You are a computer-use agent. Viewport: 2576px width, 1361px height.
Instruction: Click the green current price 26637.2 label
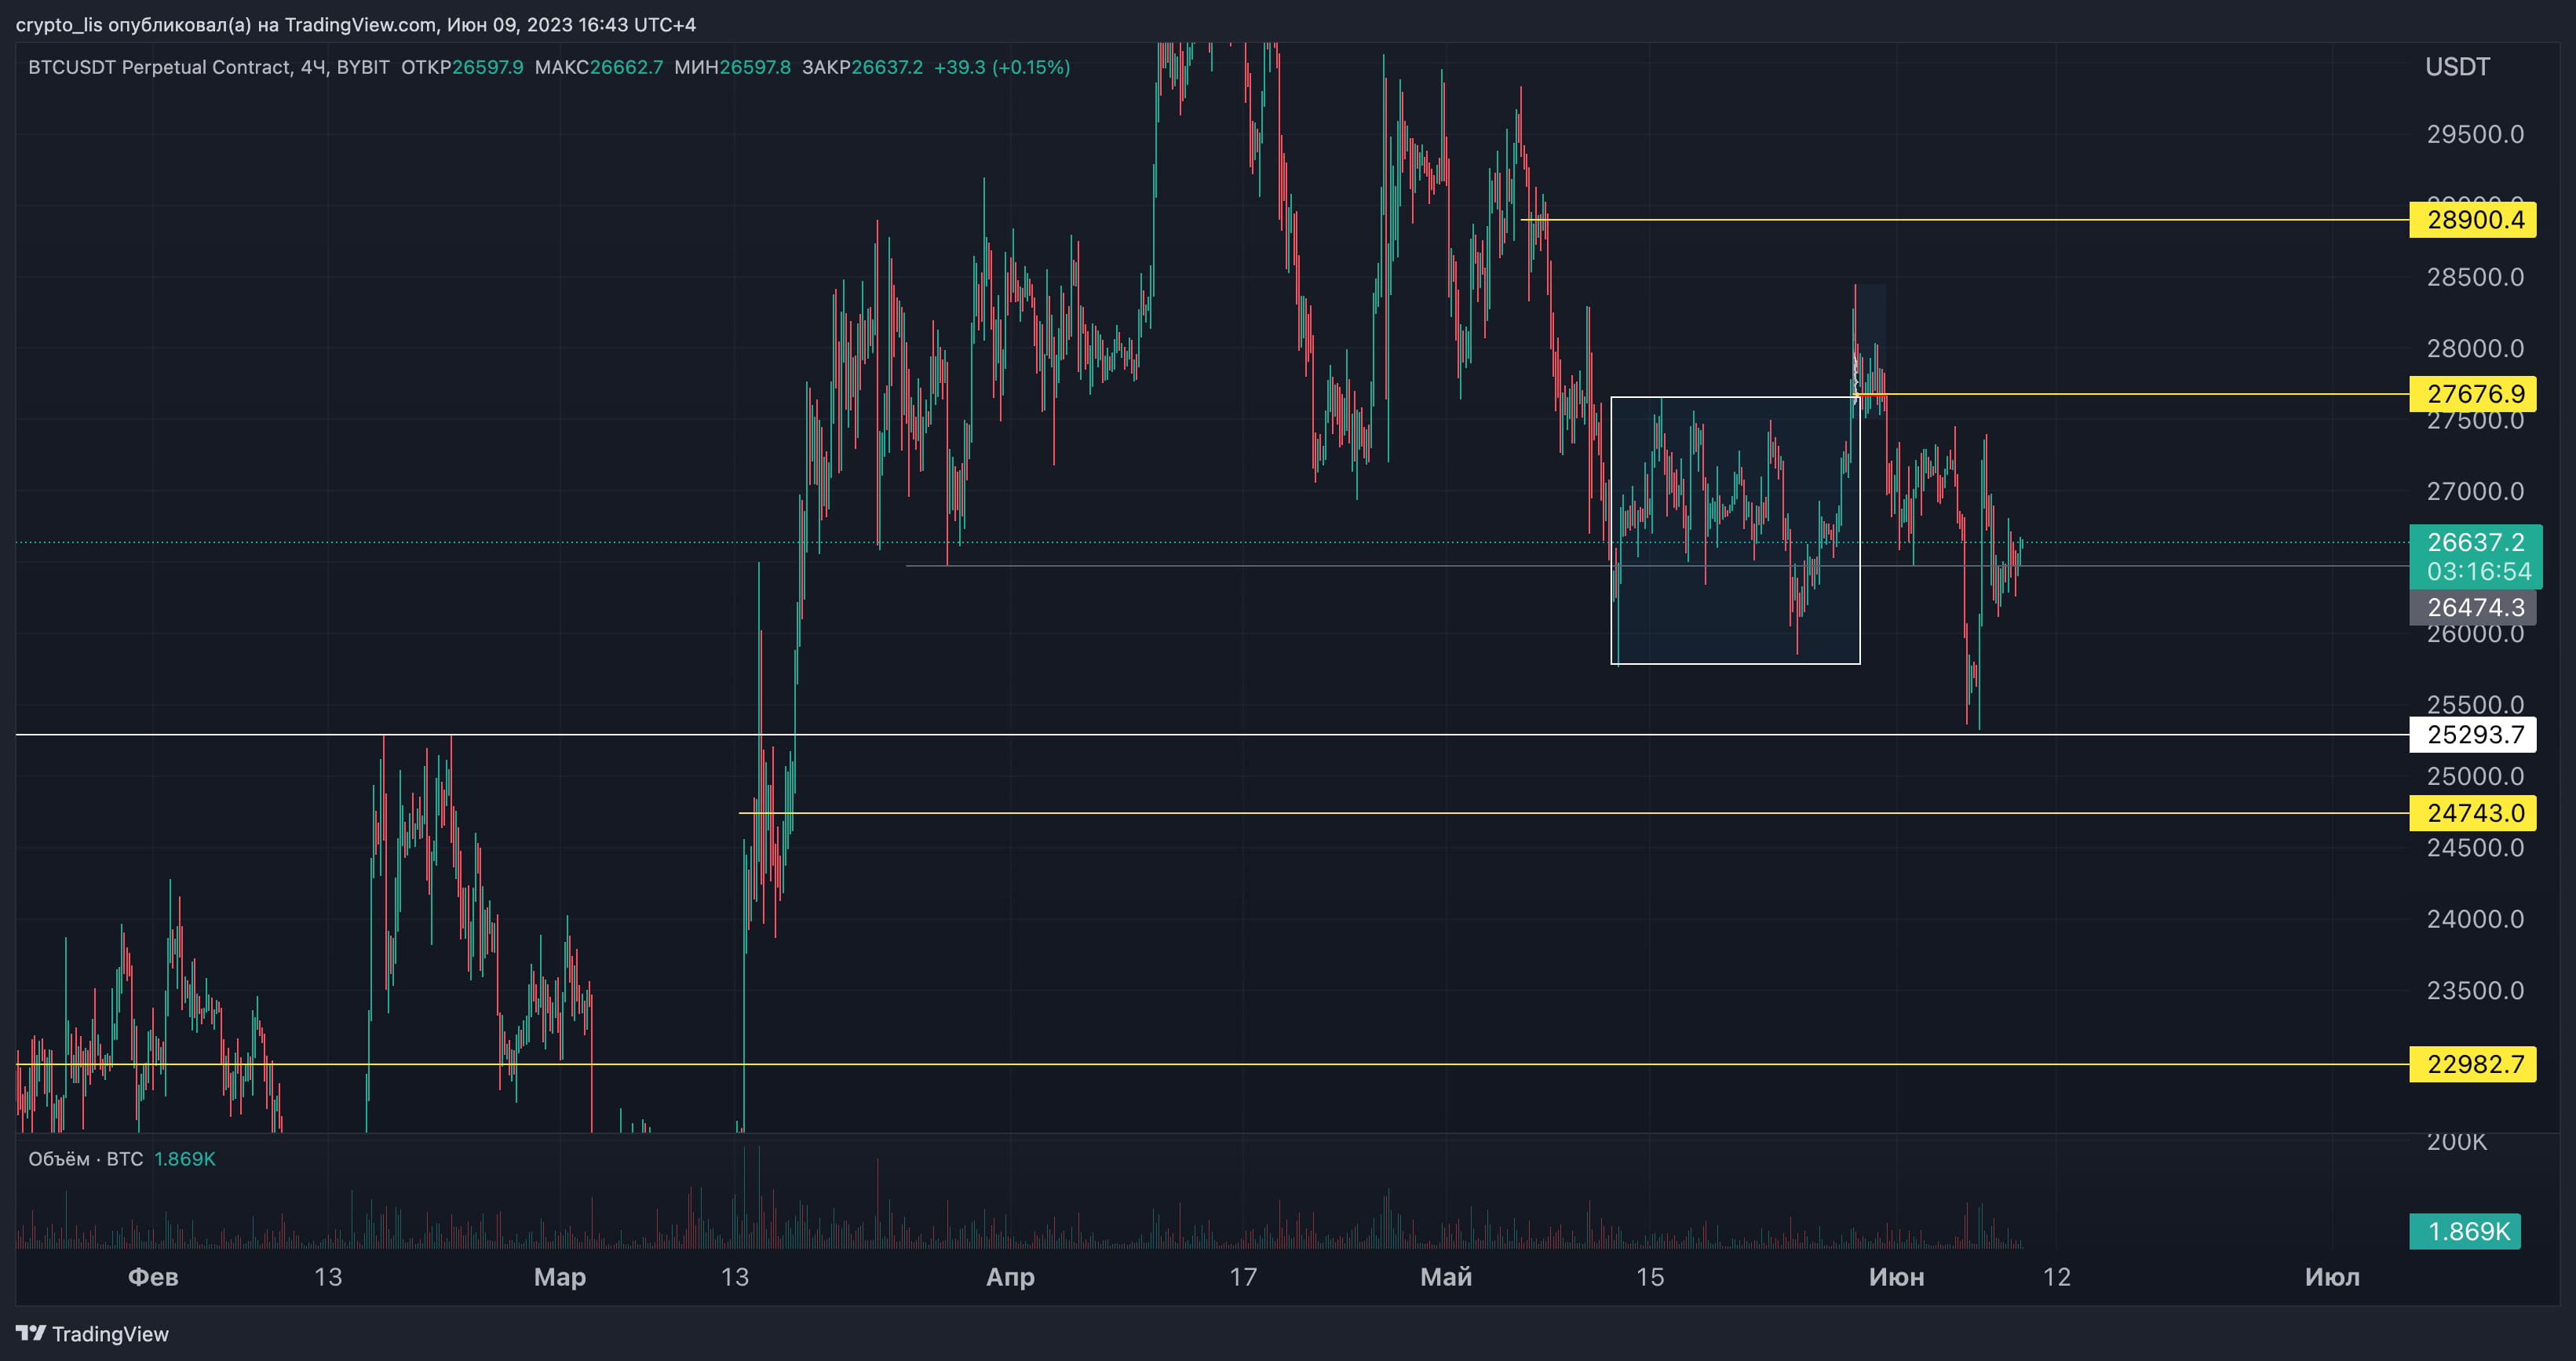coord(2475,543)
